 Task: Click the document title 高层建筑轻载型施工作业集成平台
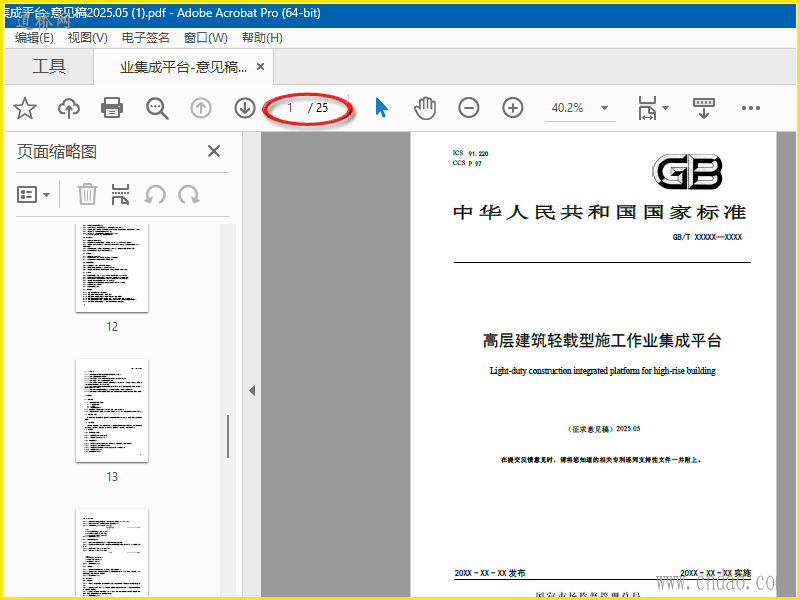pos(602,340)
